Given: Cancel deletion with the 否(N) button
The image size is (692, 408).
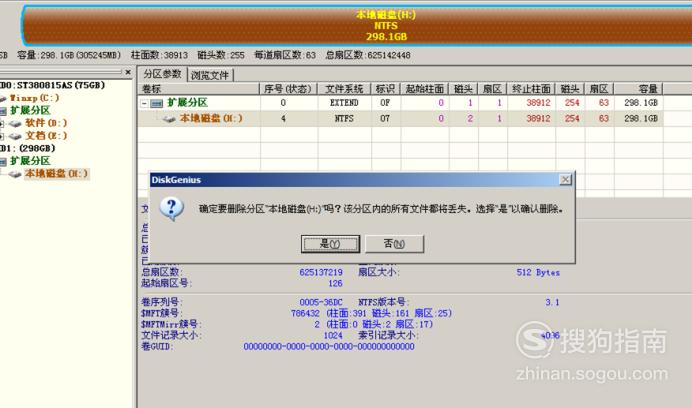Looking at the screenshot, I should pyautogui.click(x=395, y=244).
